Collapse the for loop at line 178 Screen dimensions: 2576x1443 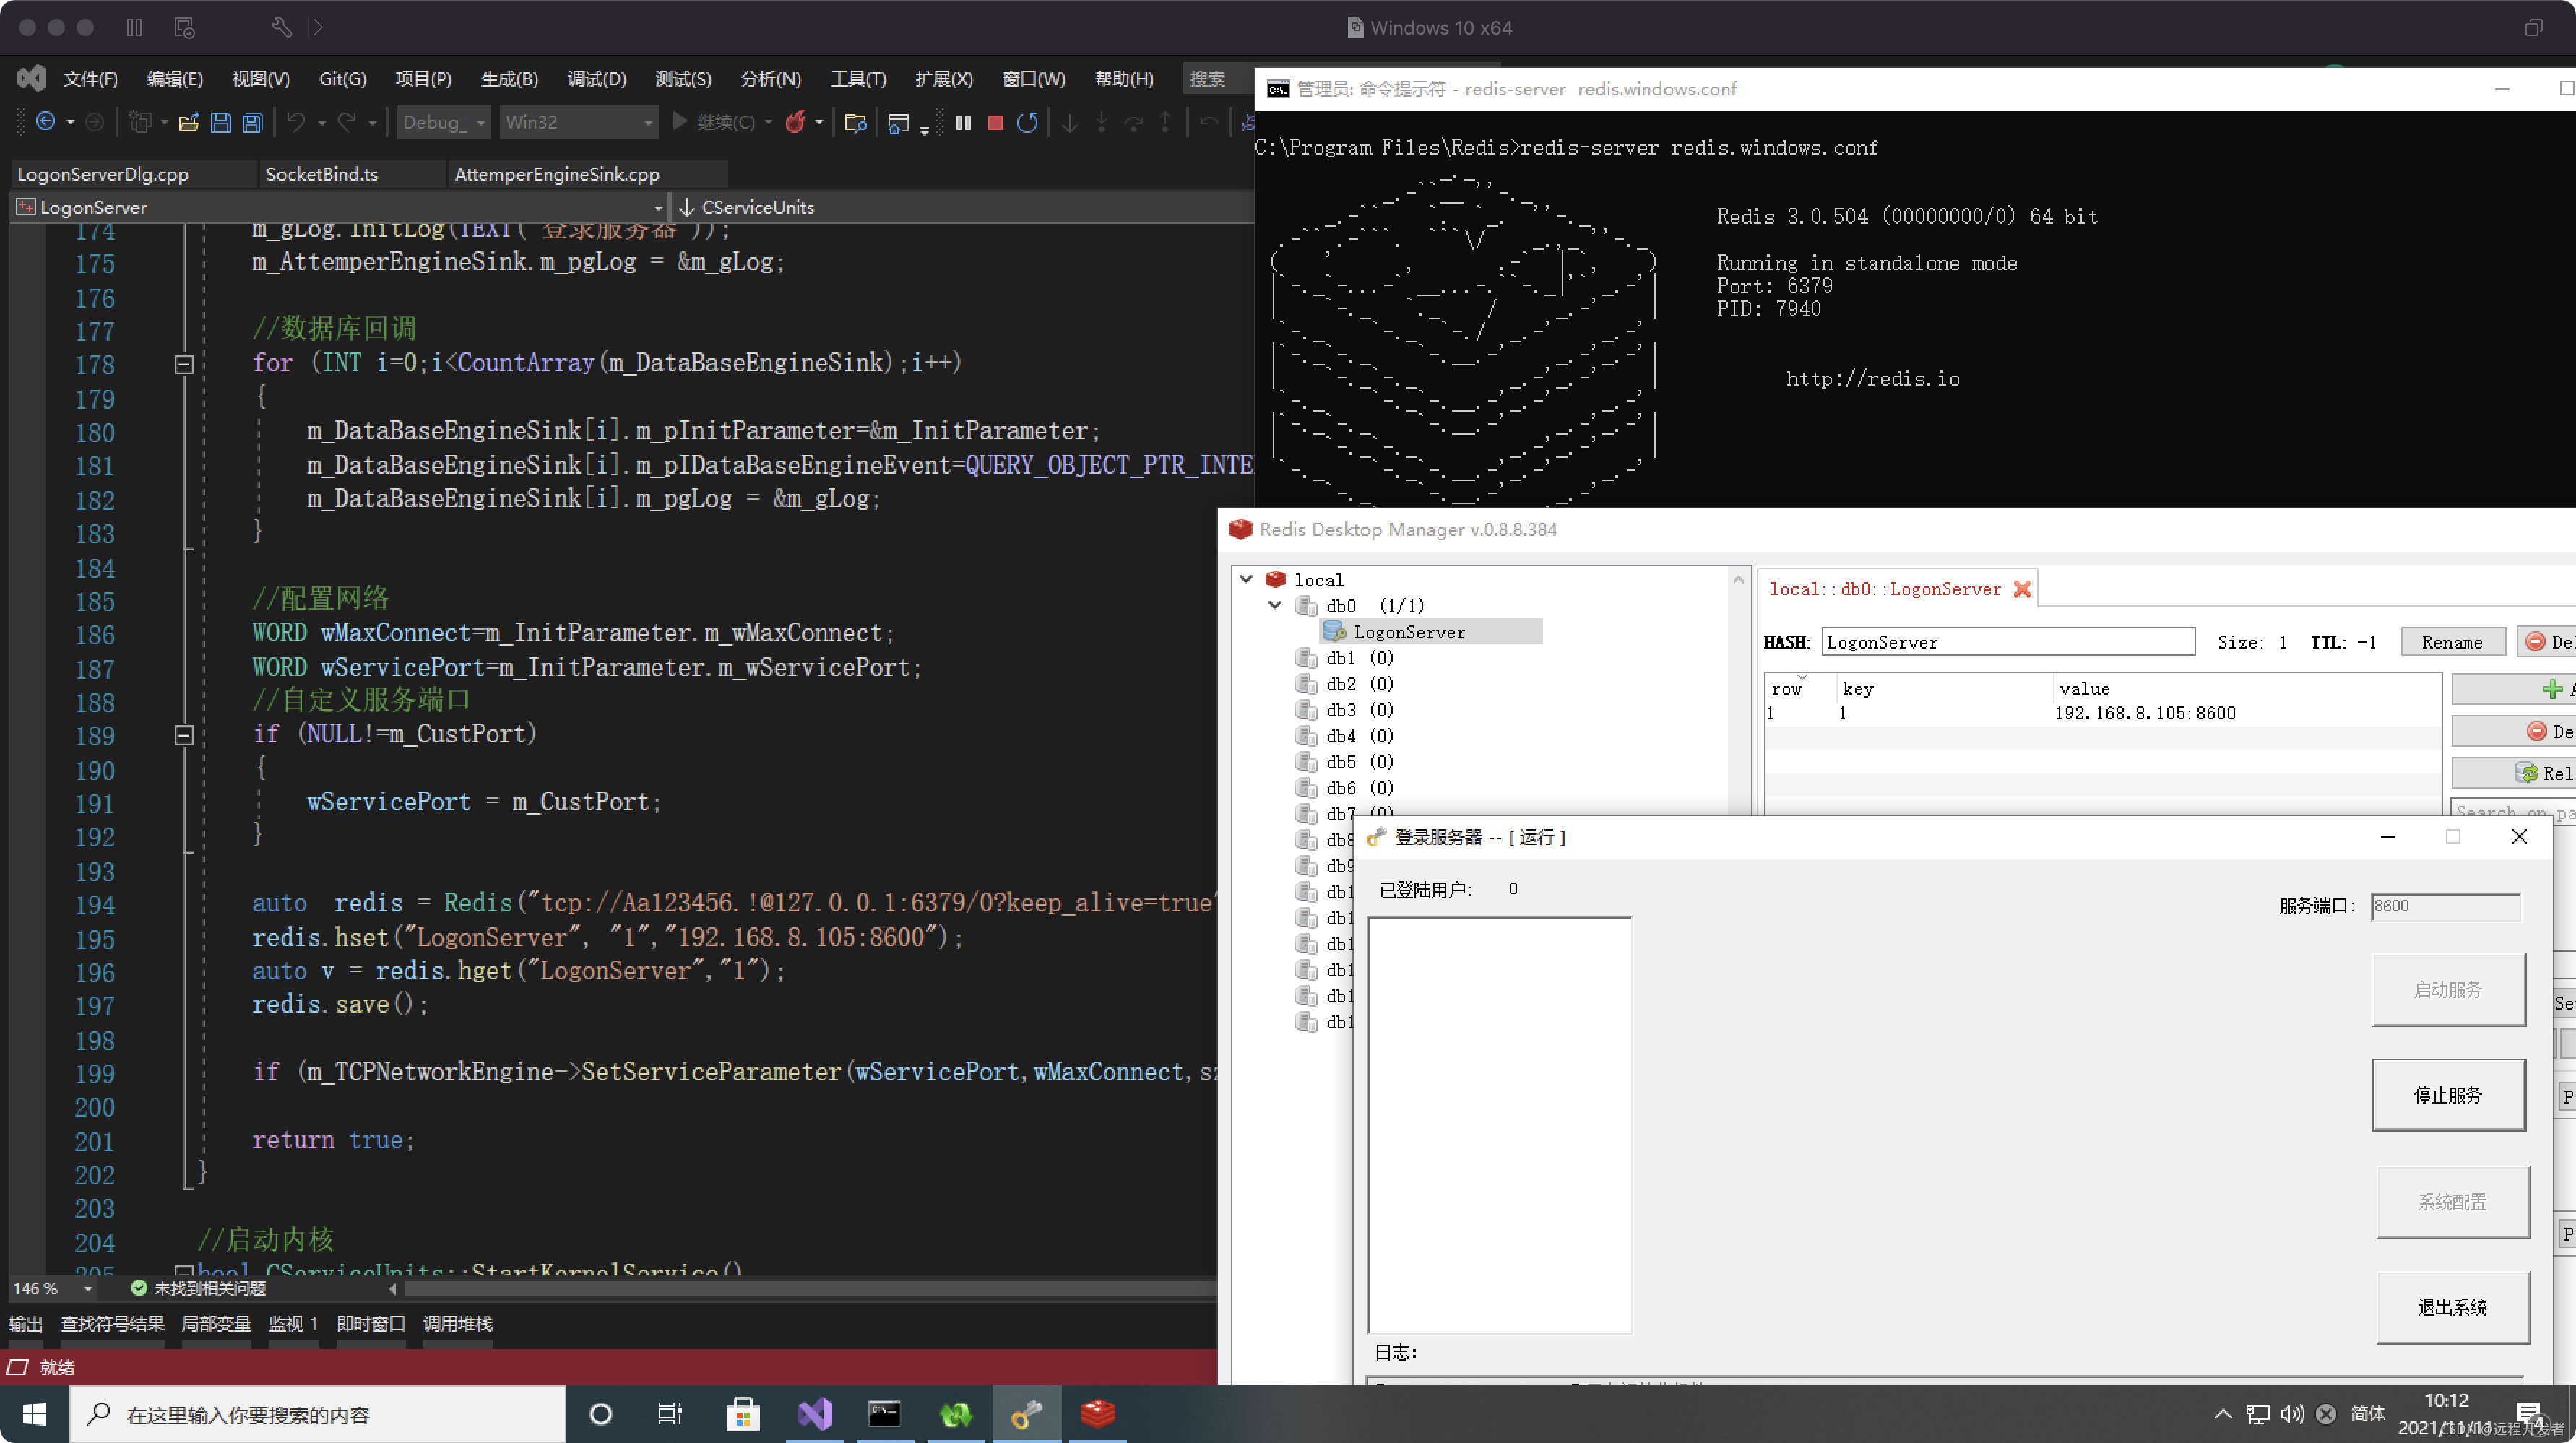point(184,364)
